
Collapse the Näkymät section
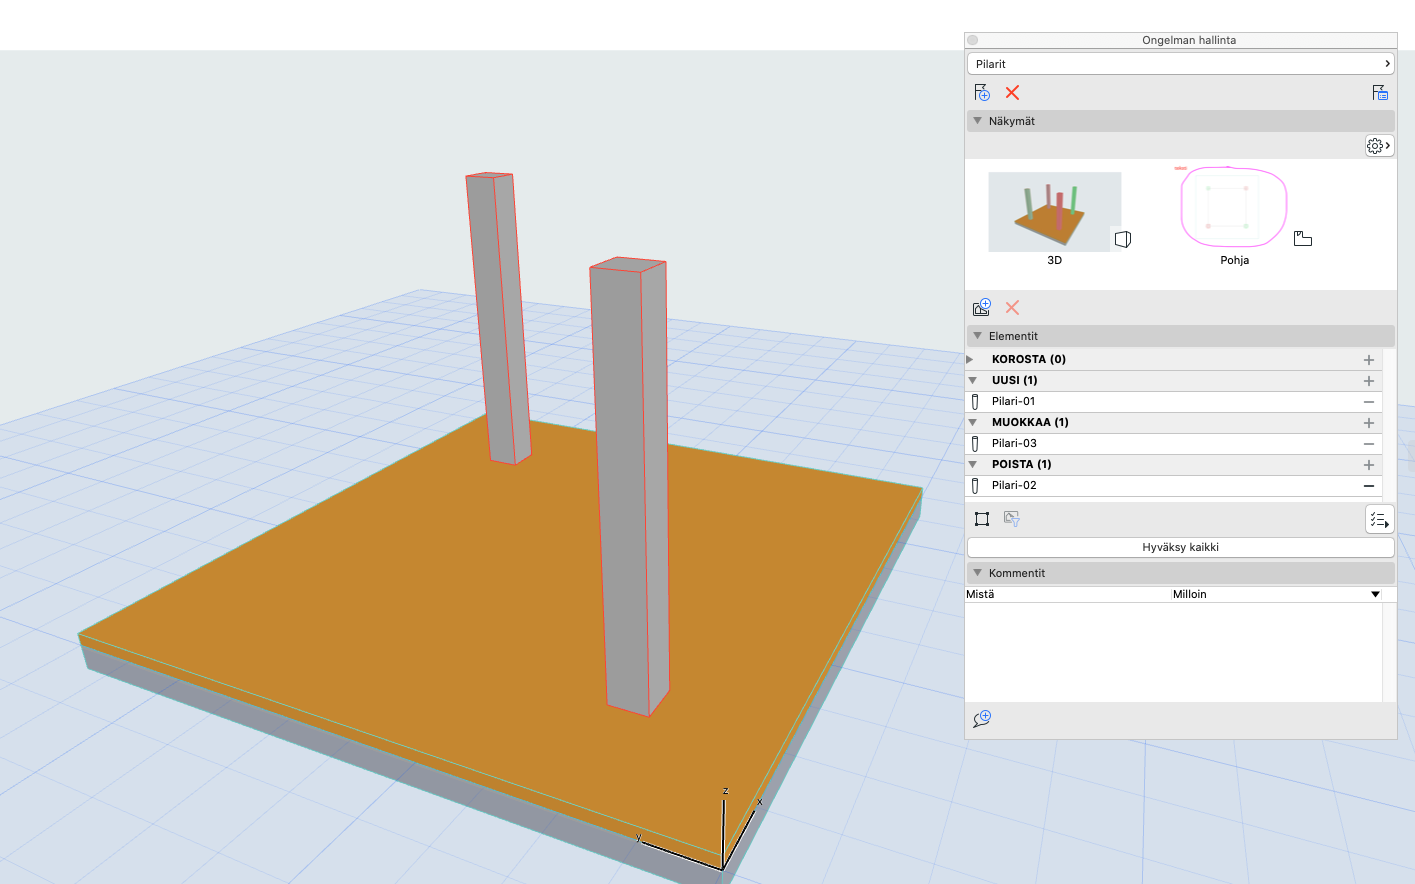978,121
